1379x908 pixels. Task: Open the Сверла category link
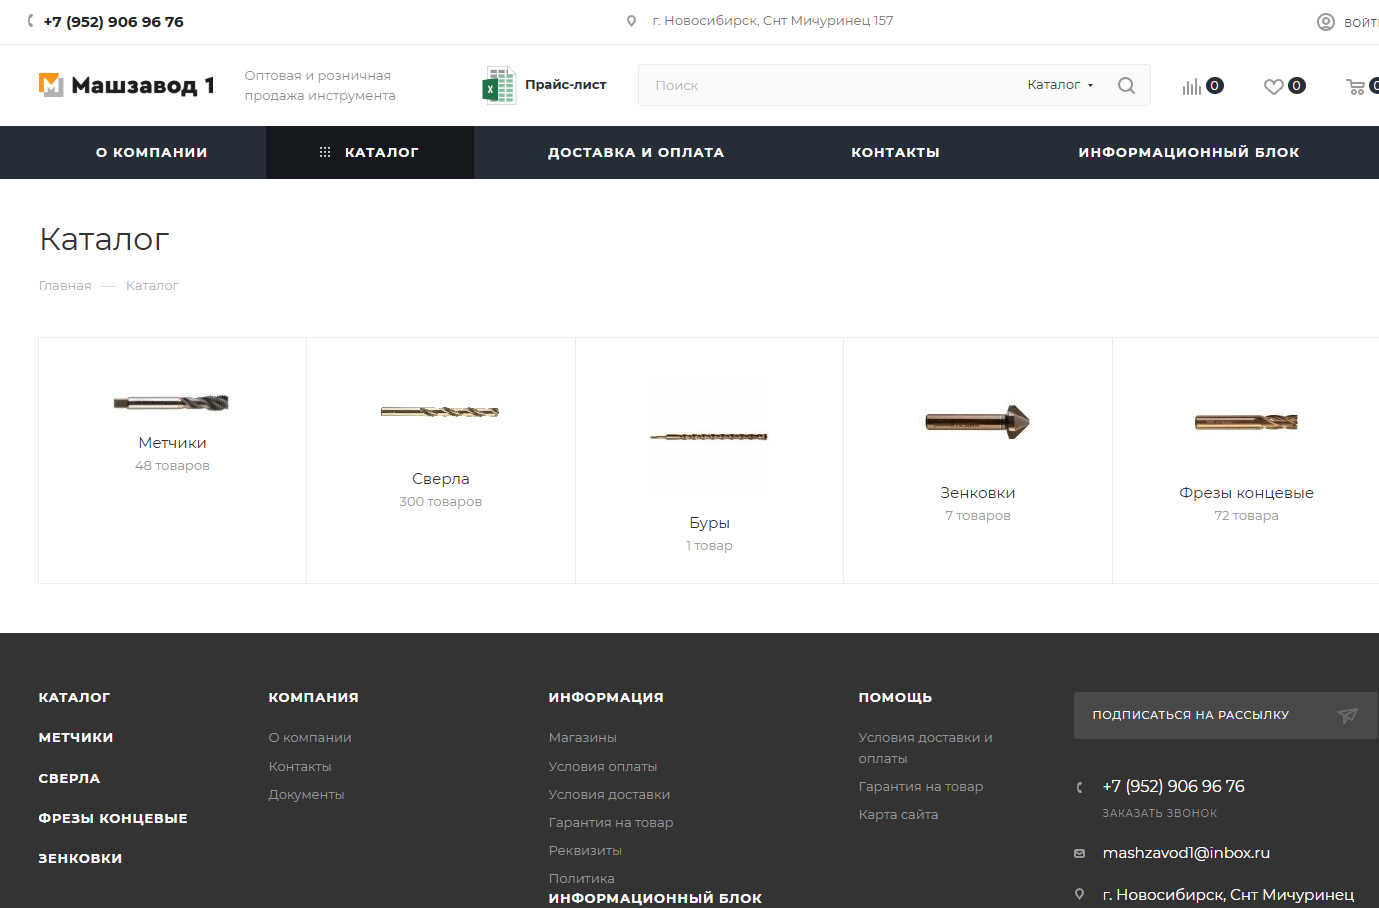(x=440, y=479)
